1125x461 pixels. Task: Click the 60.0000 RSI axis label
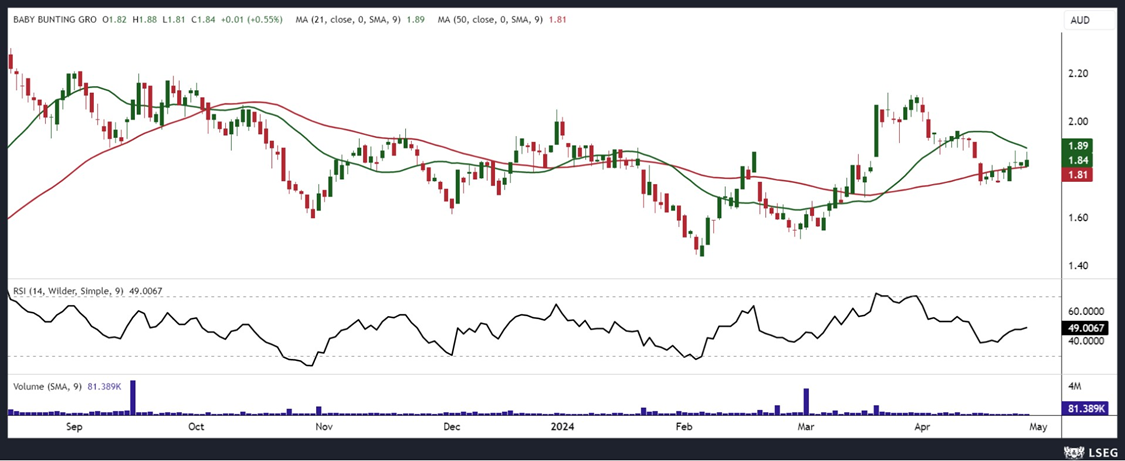point(1085,312)
